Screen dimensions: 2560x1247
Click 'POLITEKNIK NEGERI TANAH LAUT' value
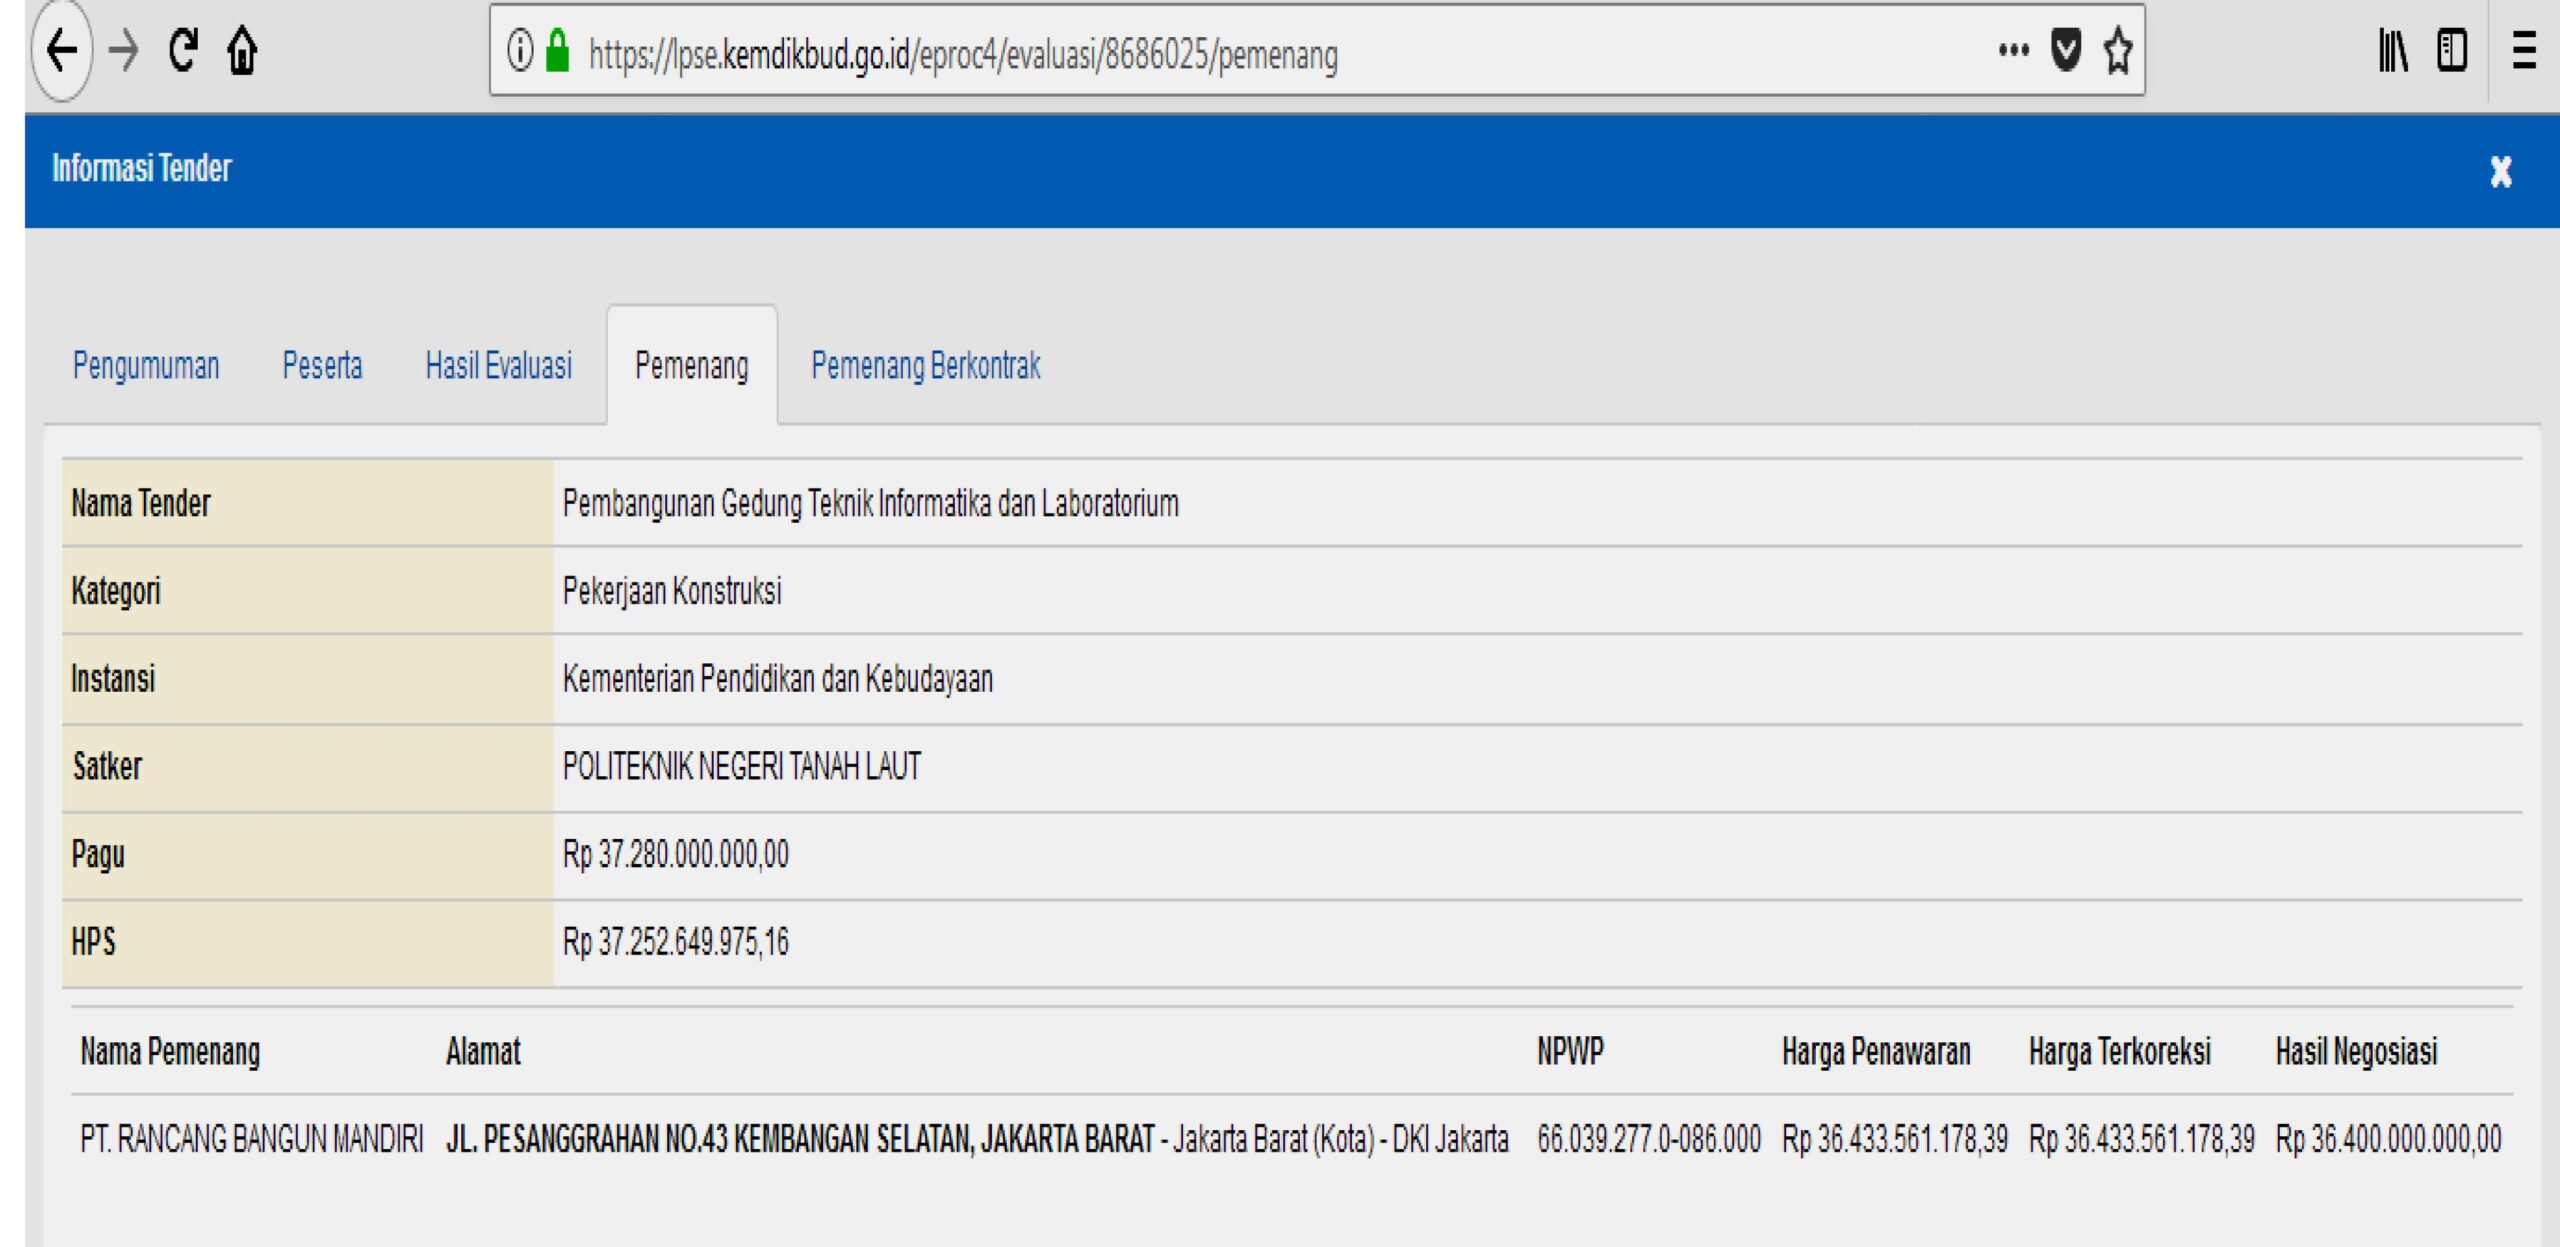tap(742, 767)
